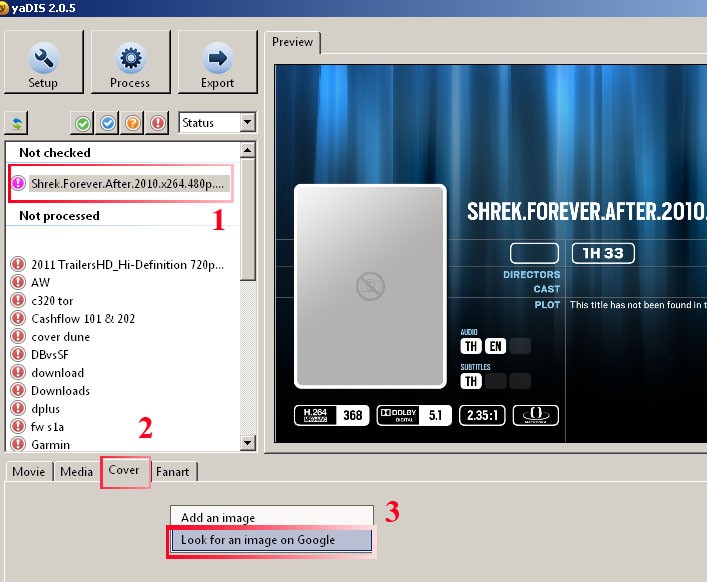
Task: Click the EN audio language badge
Action: 495,346
